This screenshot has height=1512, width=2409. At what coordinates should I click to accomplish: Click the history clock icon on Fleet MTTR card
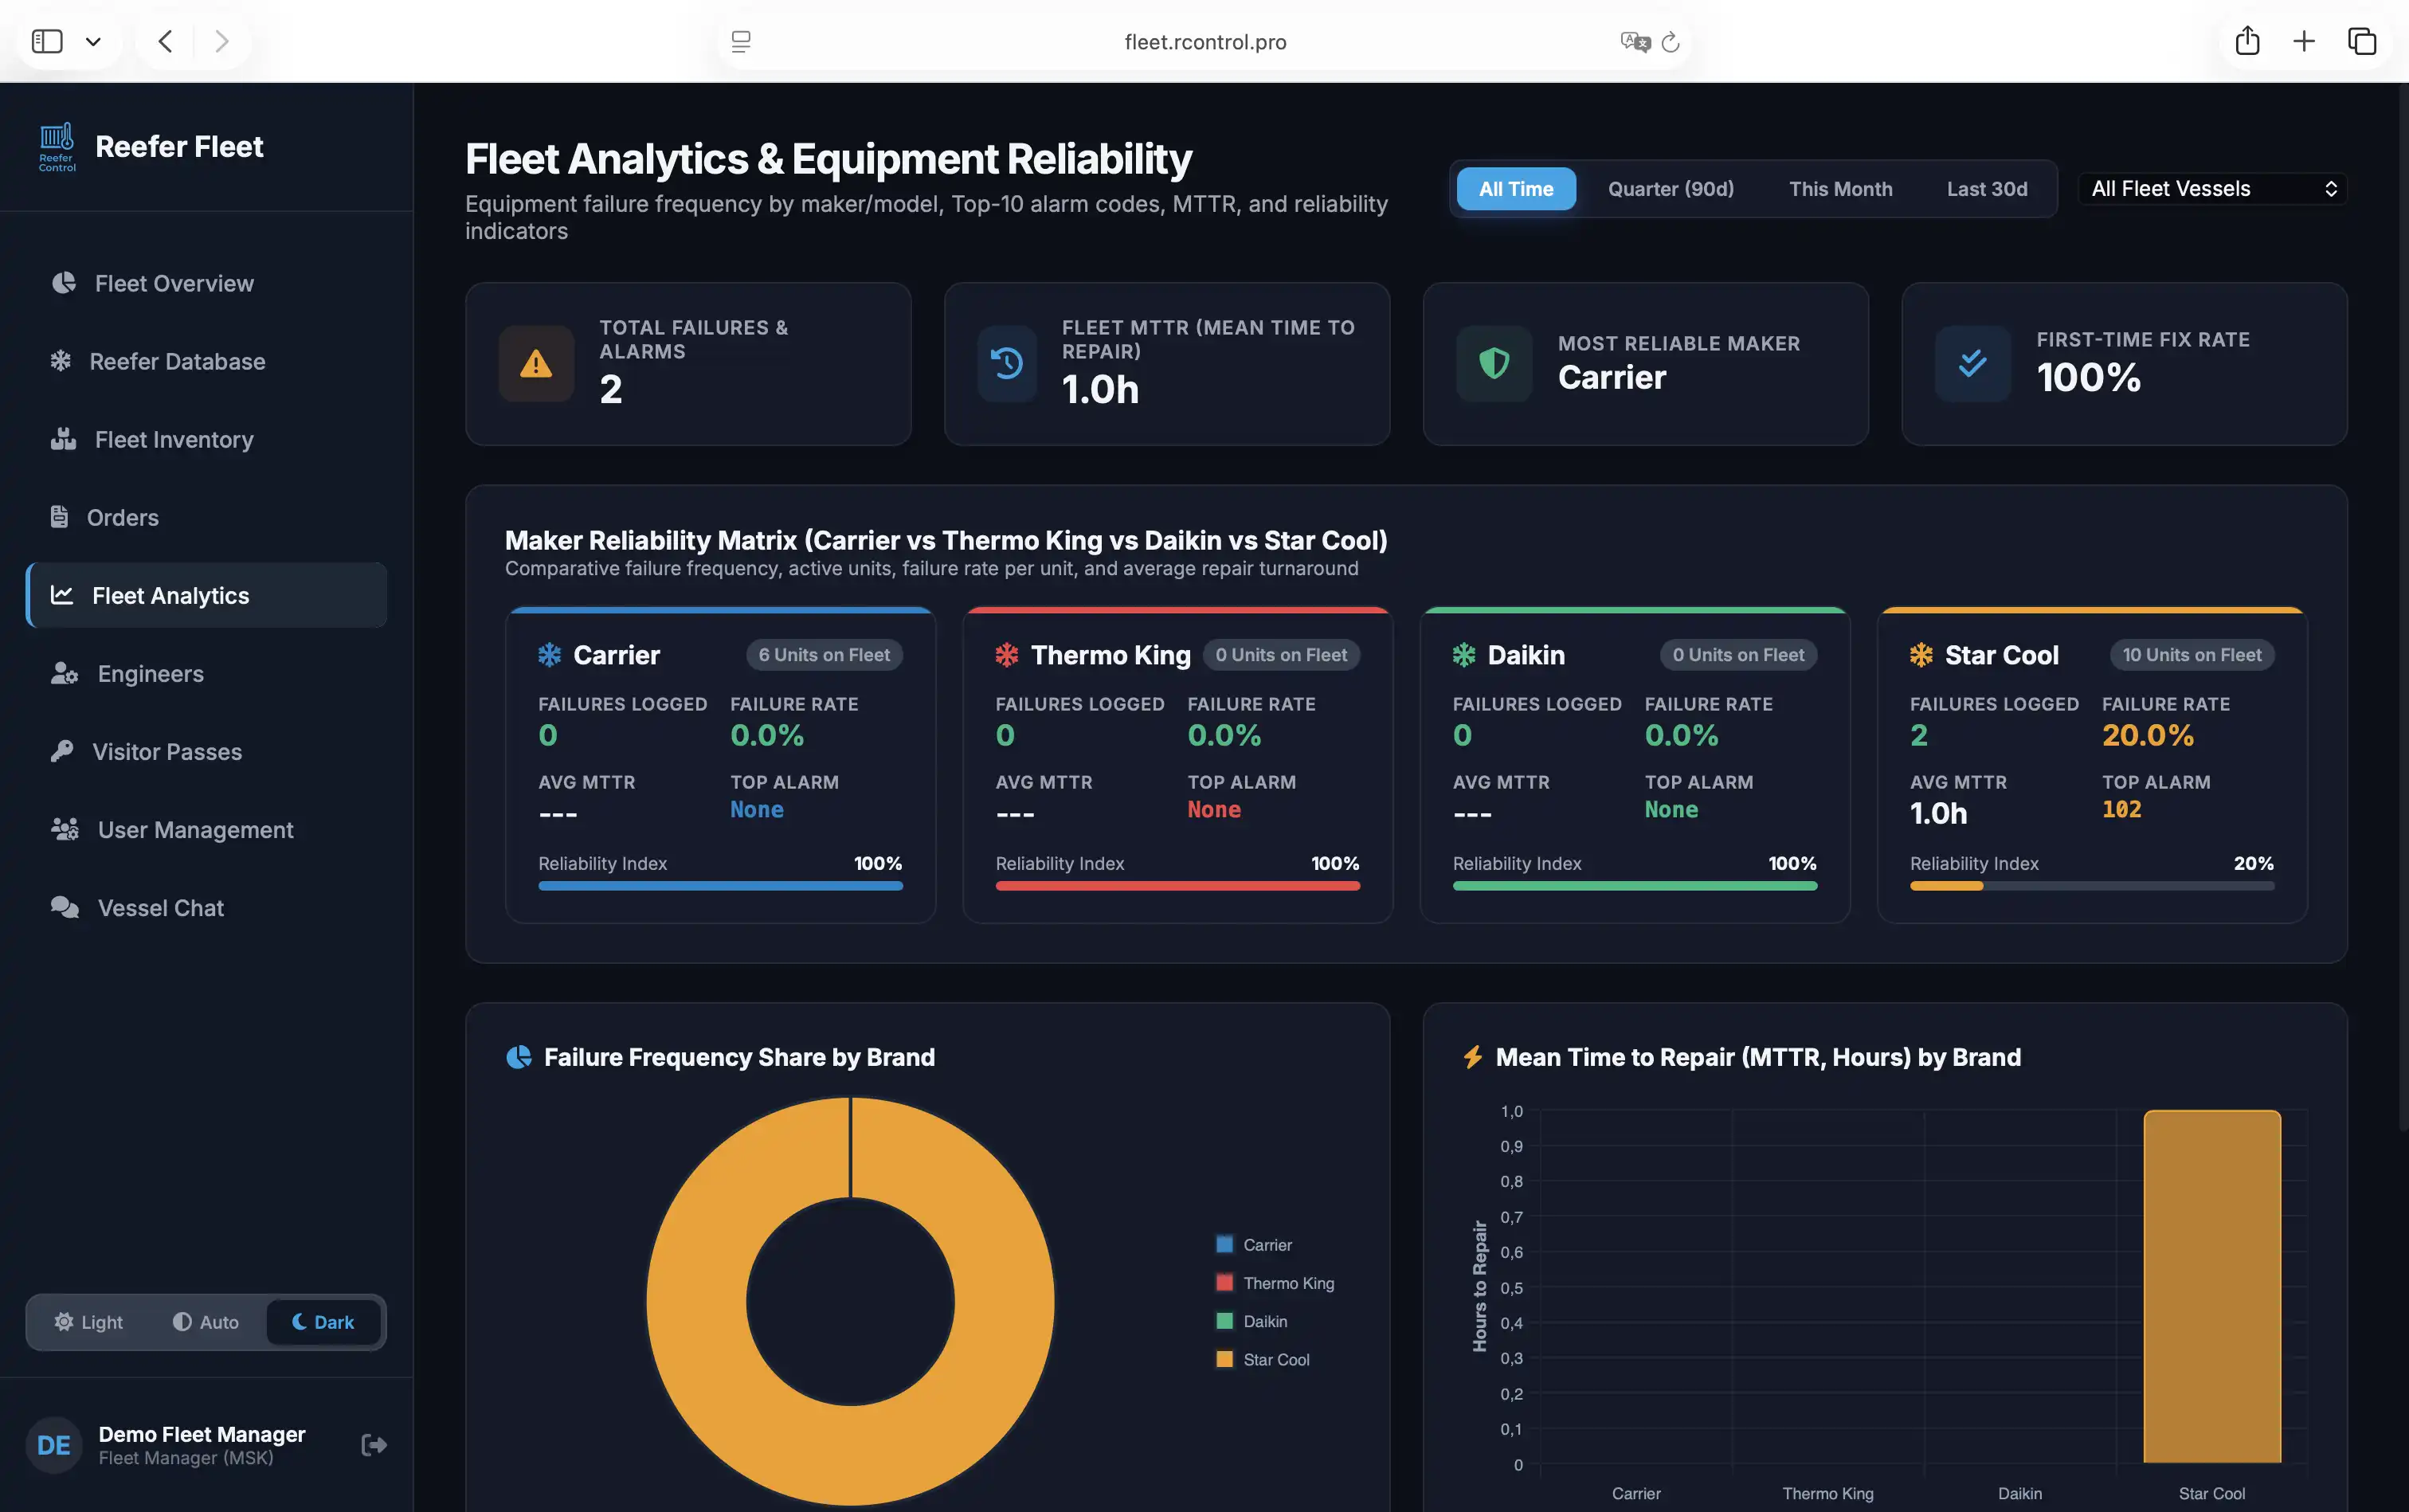pyautogui.click(x=1007, y=363)
